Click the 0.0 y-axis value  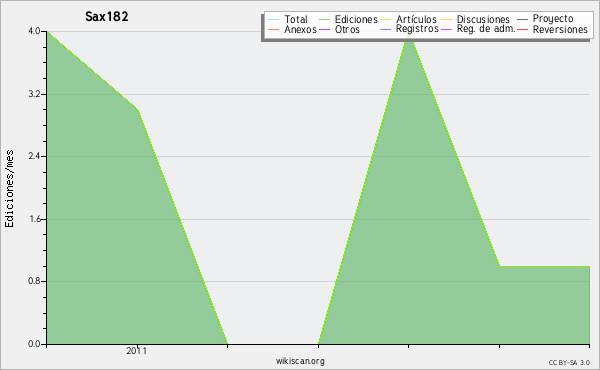click(34, 344)
